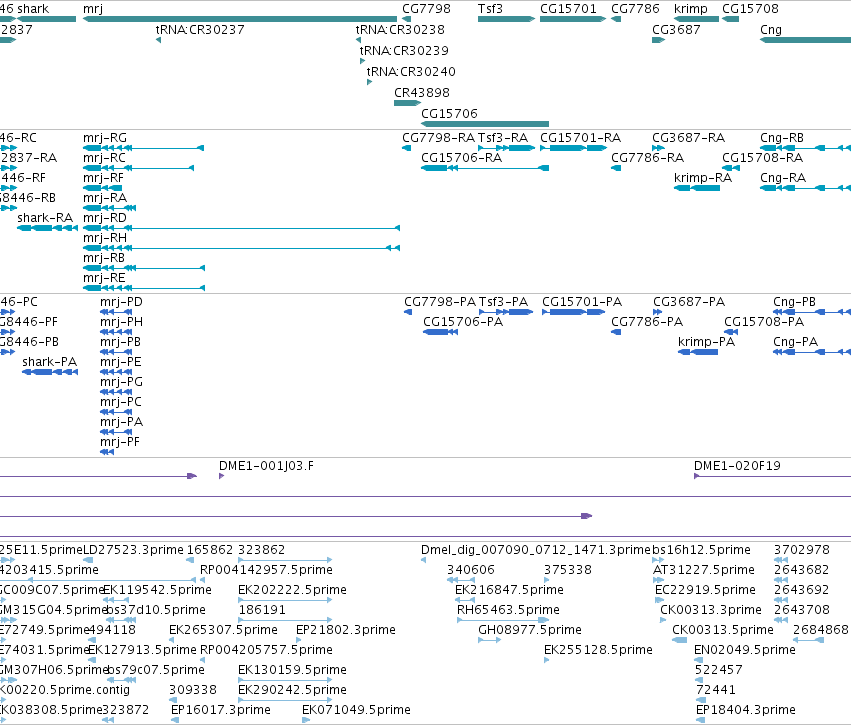Click tRNA:CR30238 feature label
Screen dimensions: 851x725
[400, 30]
